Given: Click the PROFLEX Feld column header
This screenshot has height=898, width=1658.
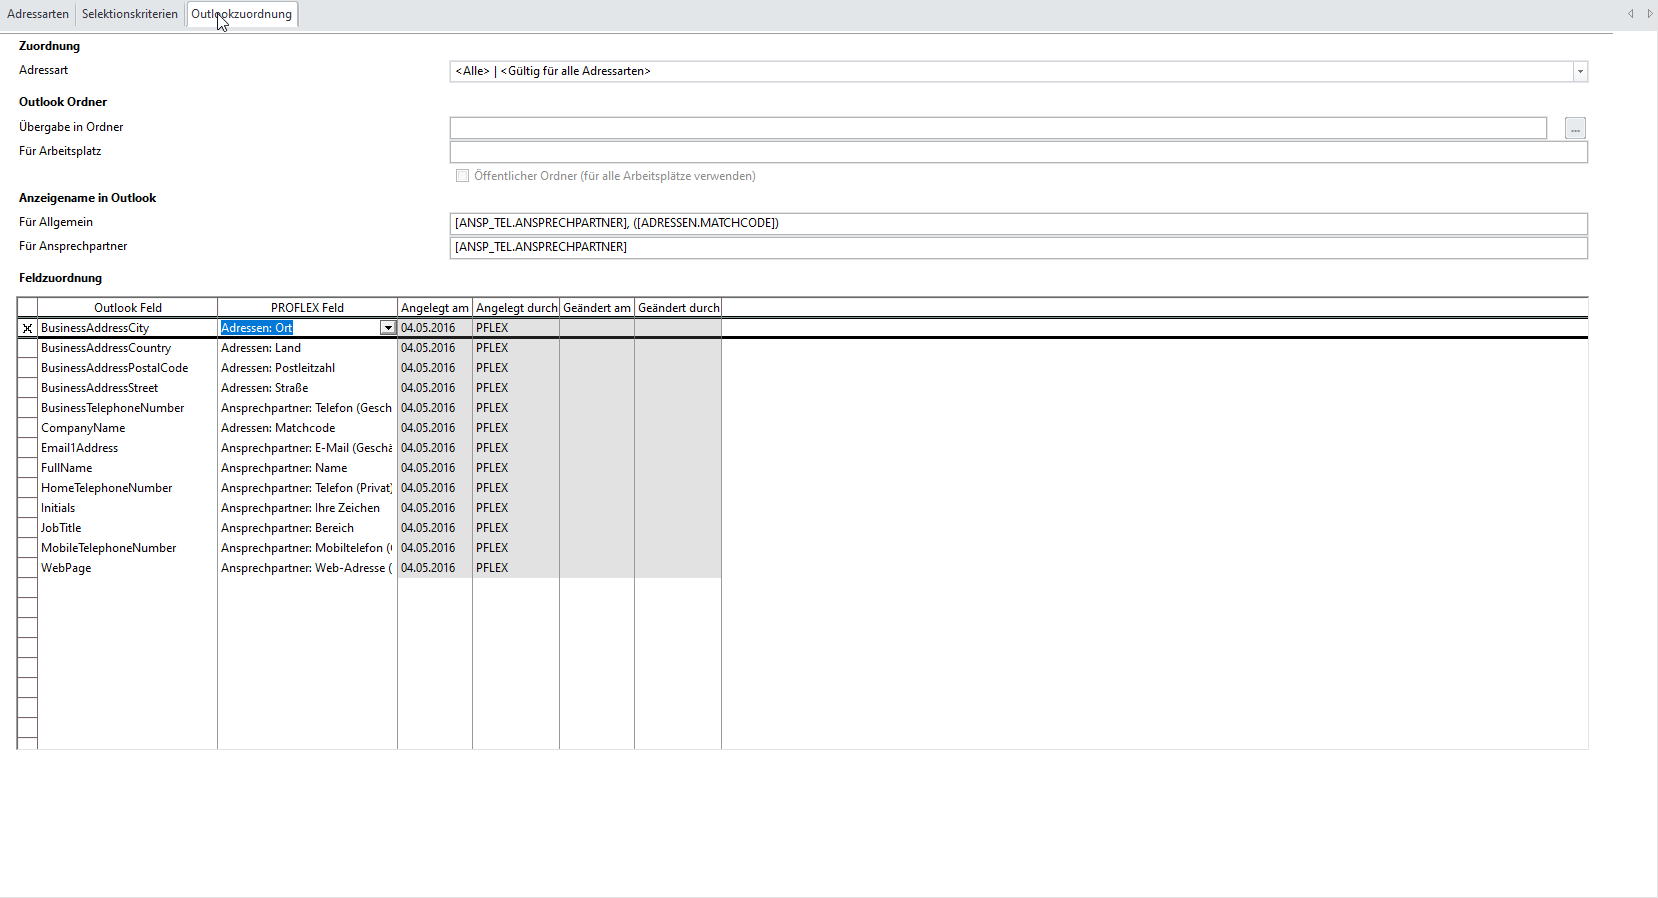Looking at the screenshot, I should click(307, 308).
